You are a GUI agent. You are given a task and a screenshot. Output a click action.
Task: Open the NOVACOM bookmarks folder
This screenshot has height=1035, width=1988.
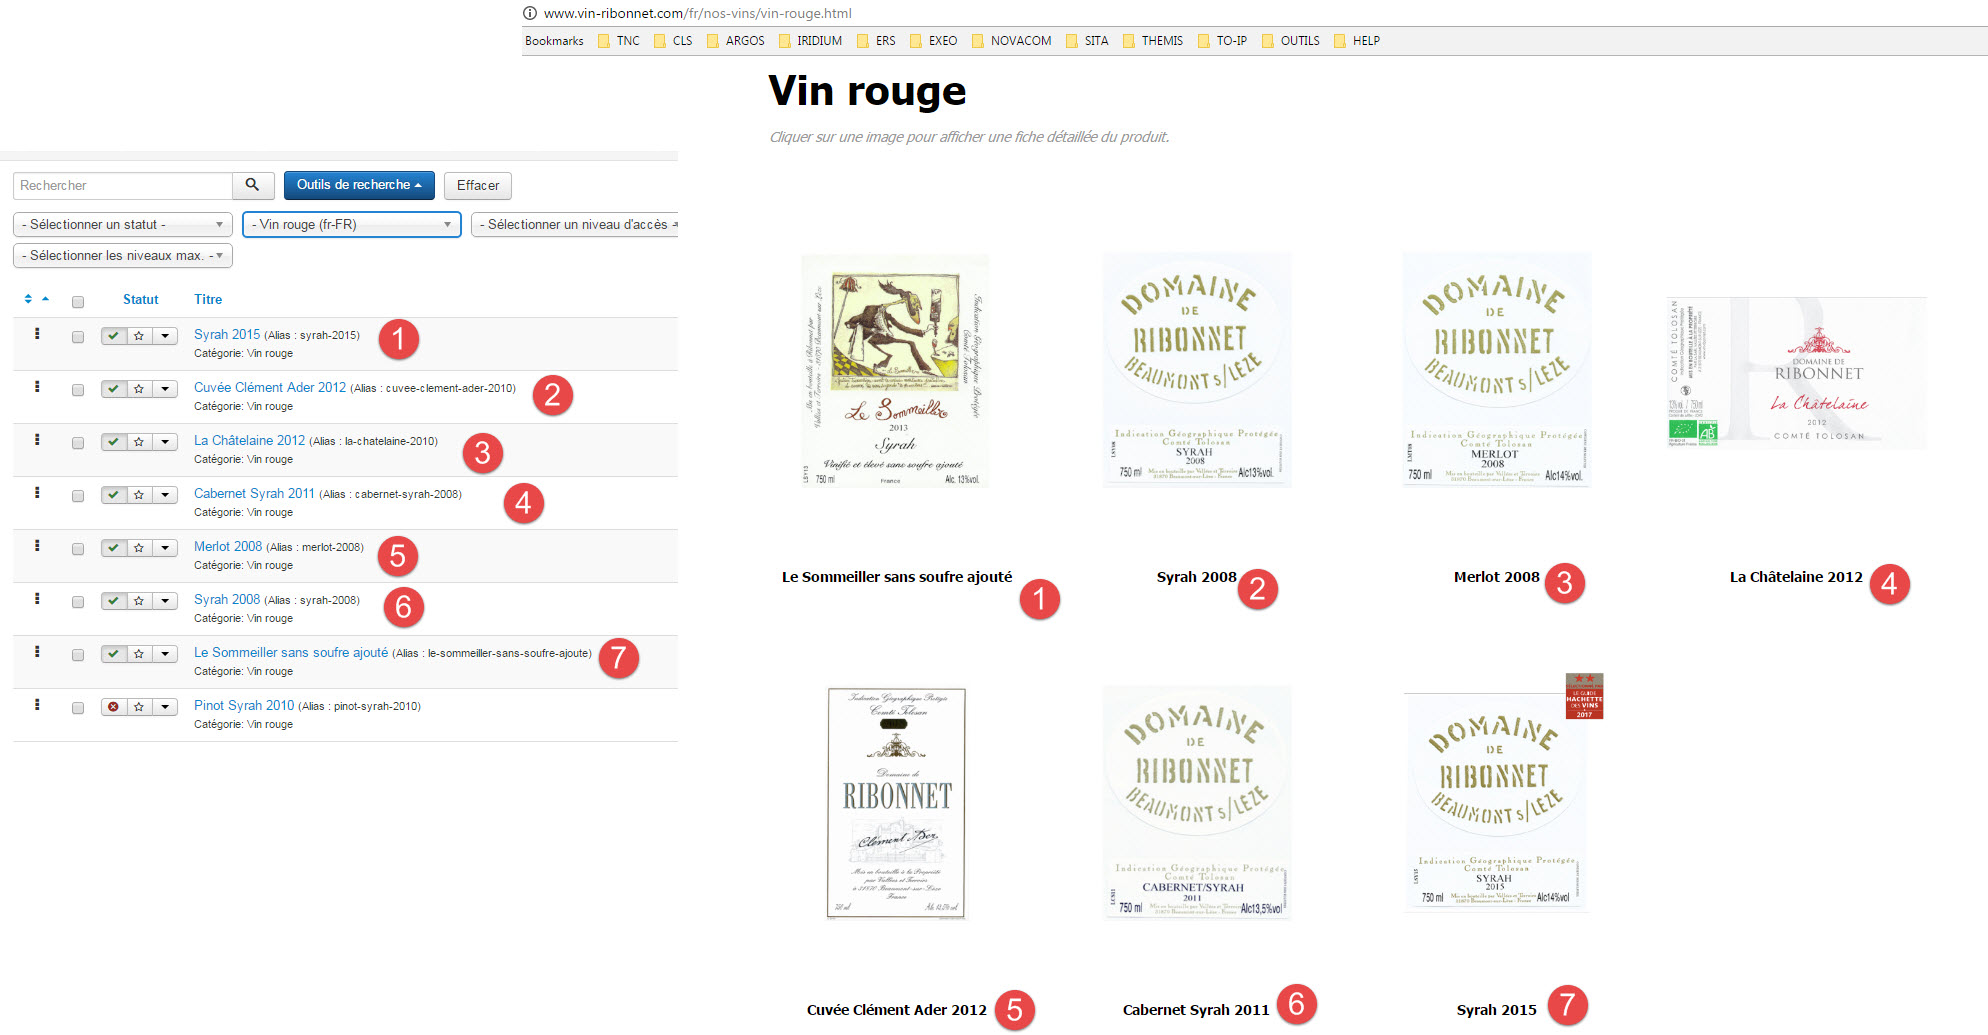coord(1012,41)
